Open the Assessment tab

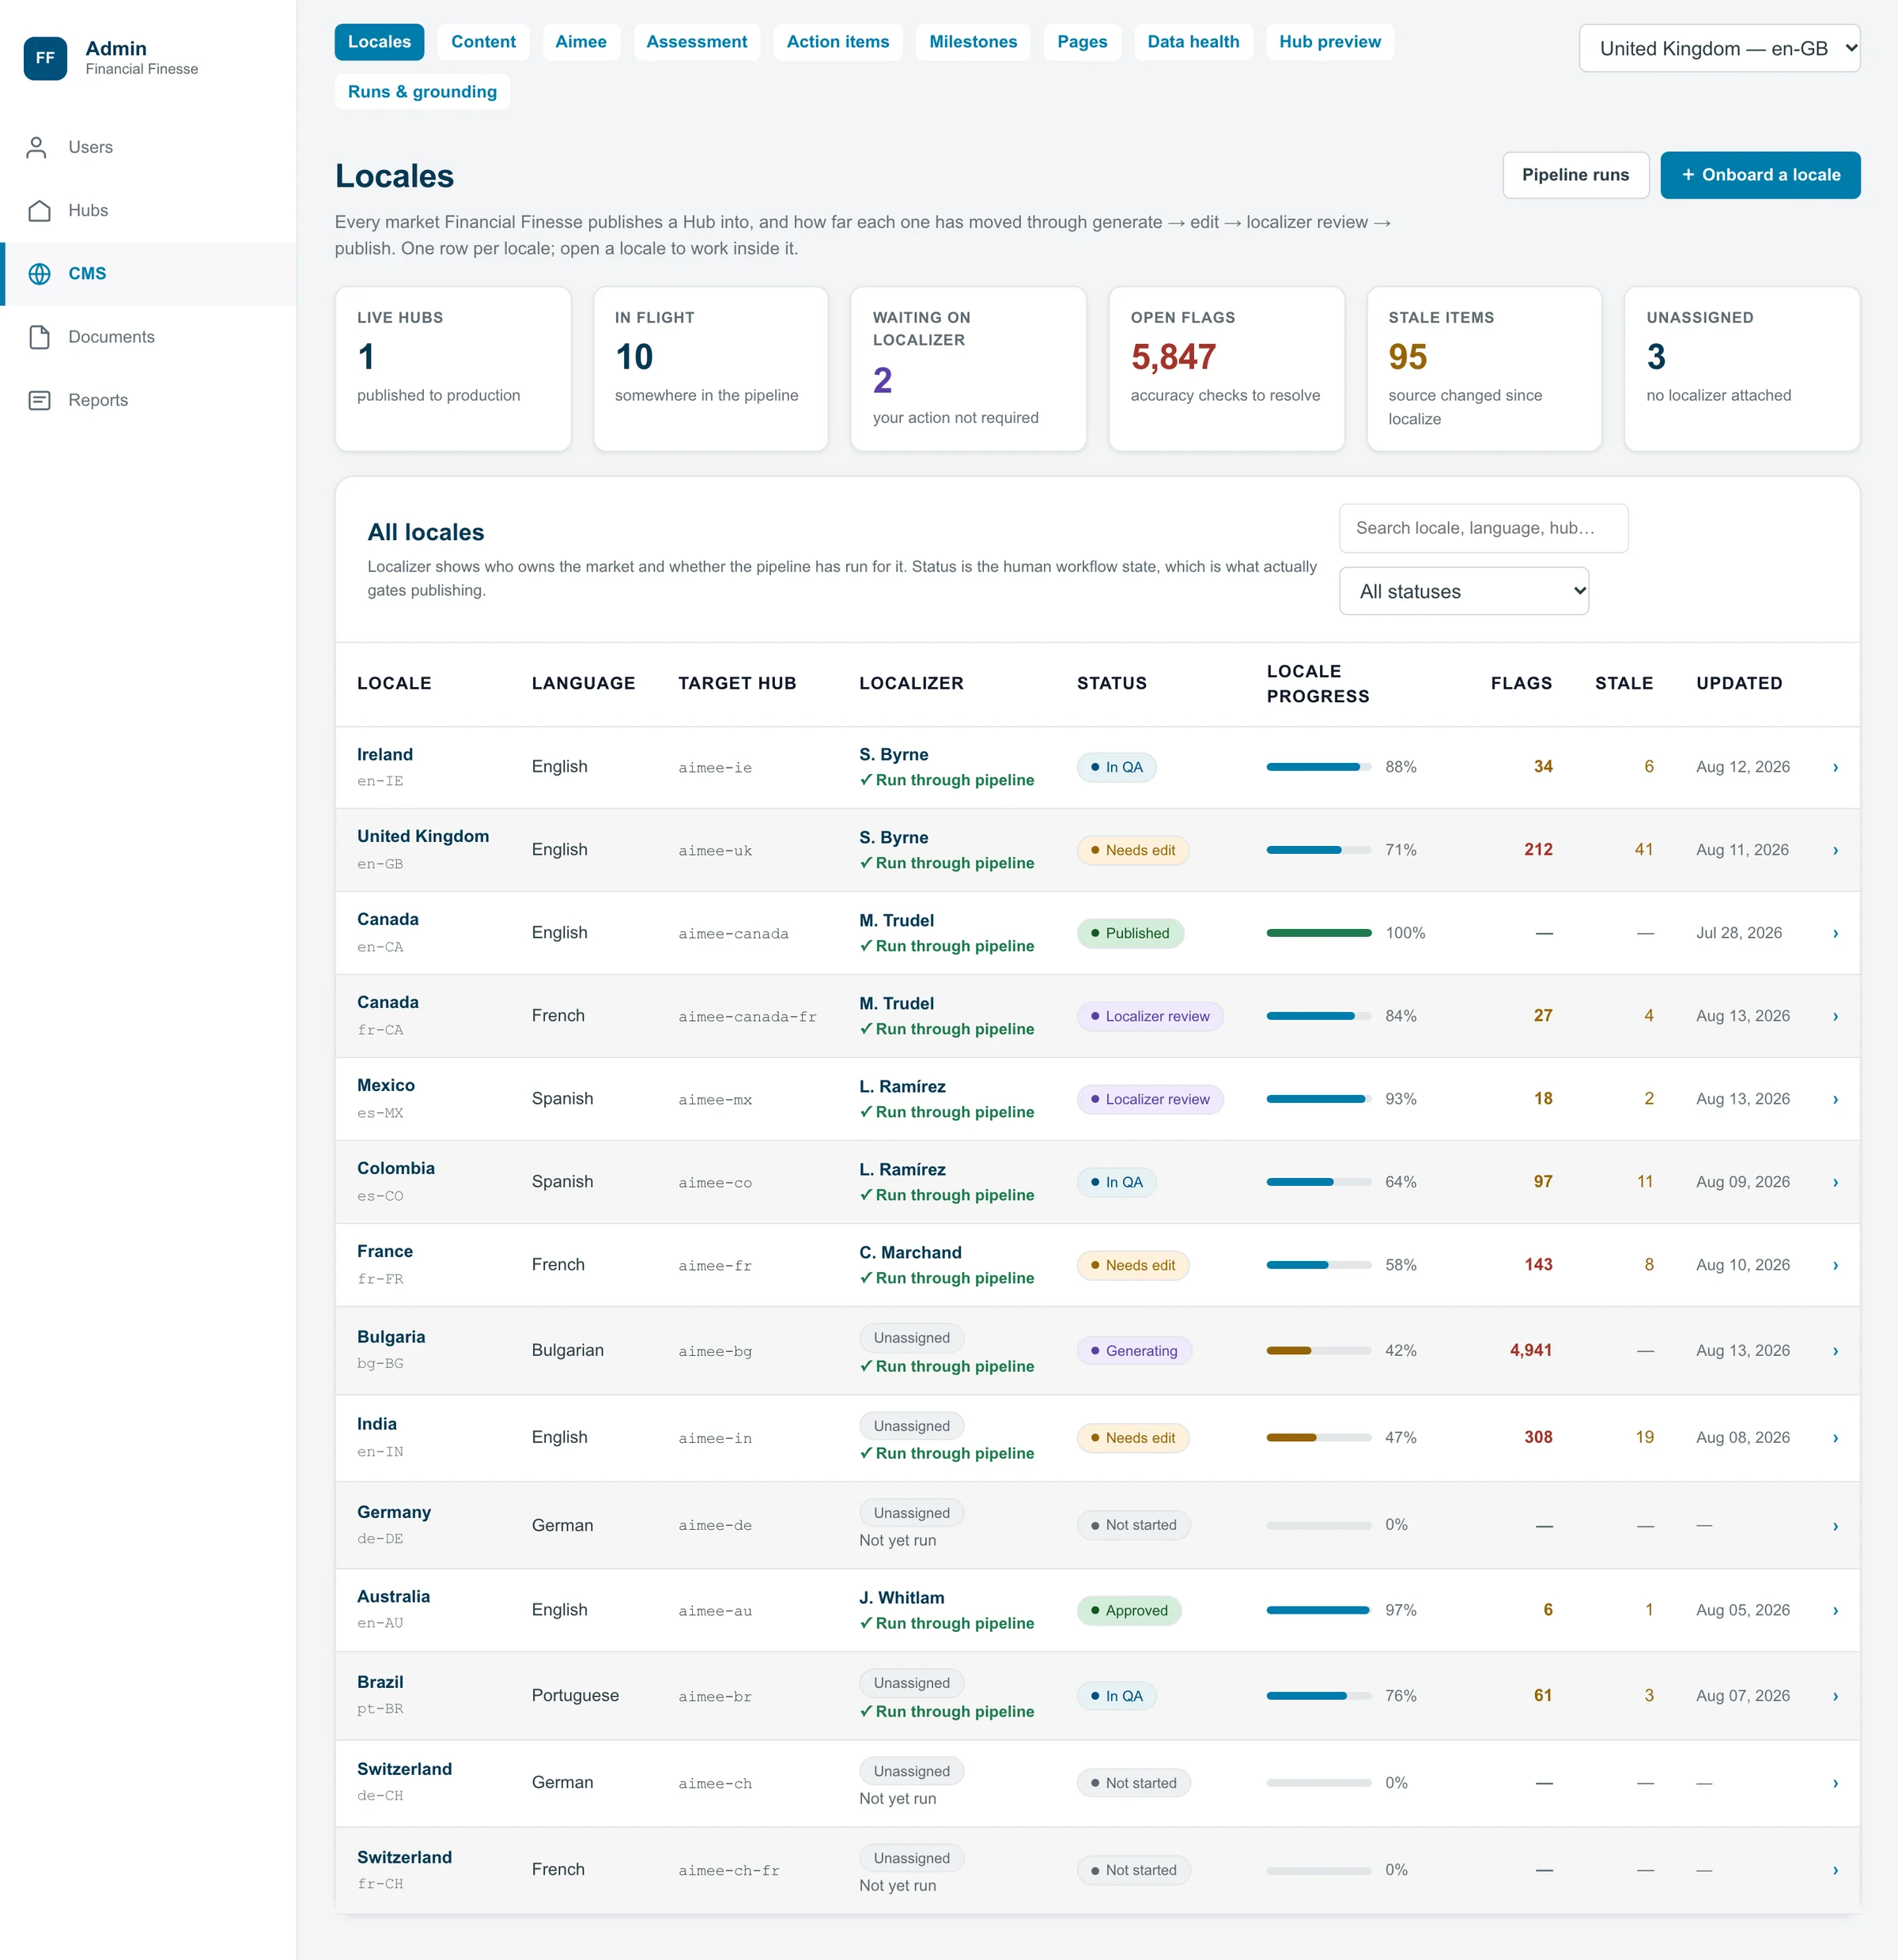pos(696,42)
